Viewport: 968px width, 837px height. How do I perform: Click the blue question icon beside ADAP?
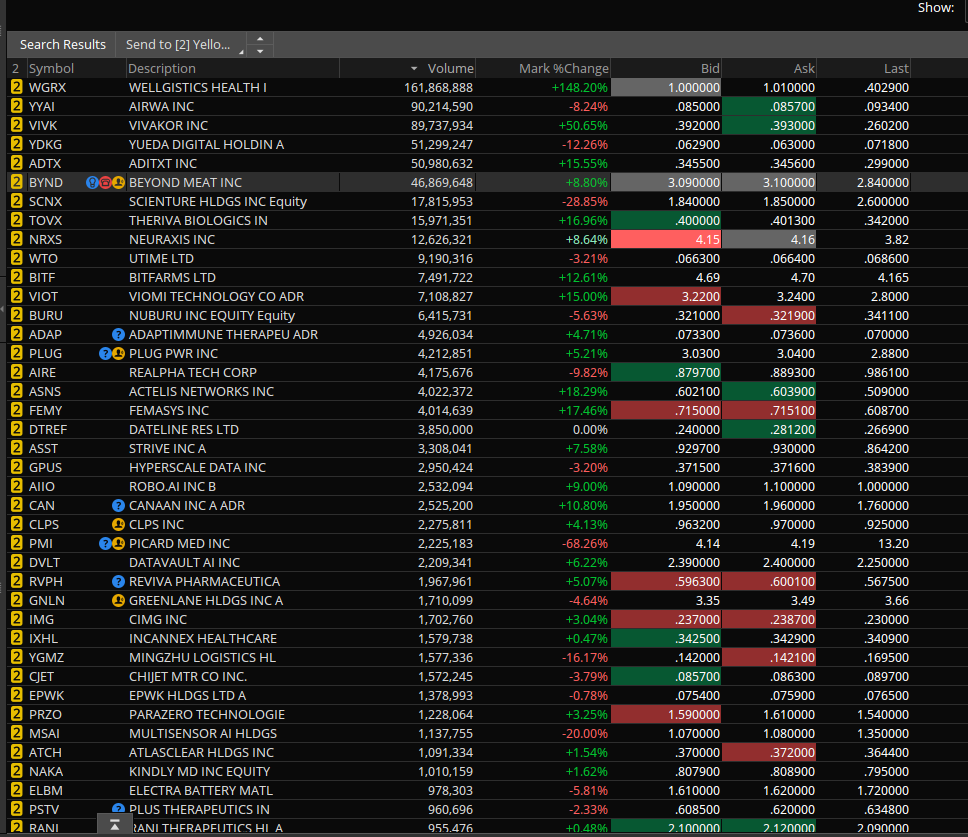click(119, 335)
